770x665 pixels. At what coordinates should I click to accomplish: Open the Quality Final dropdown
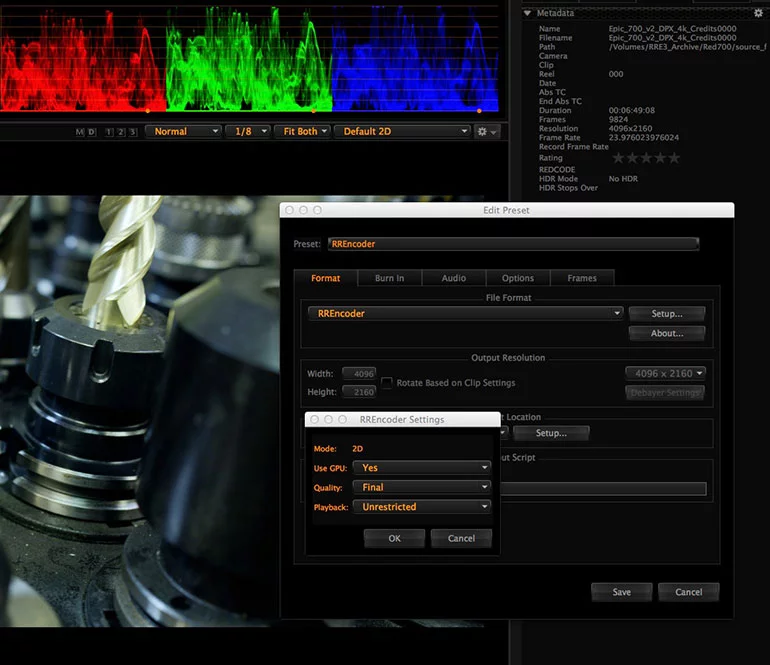click(x=422, y=487)
